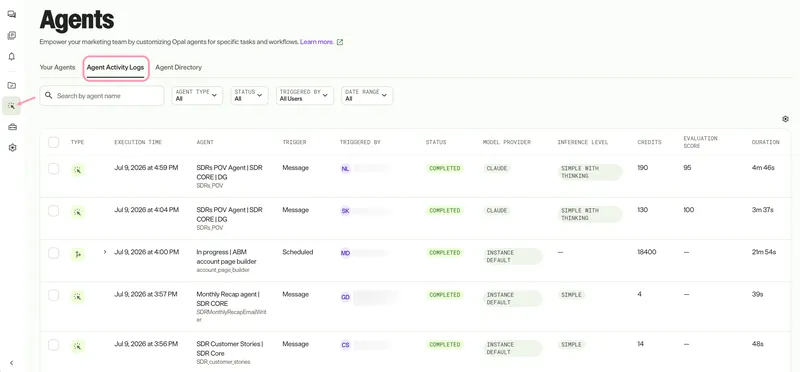Click the Inference Level column header
This screenshot has height=372, width=800.
click(x=583, y=142)
